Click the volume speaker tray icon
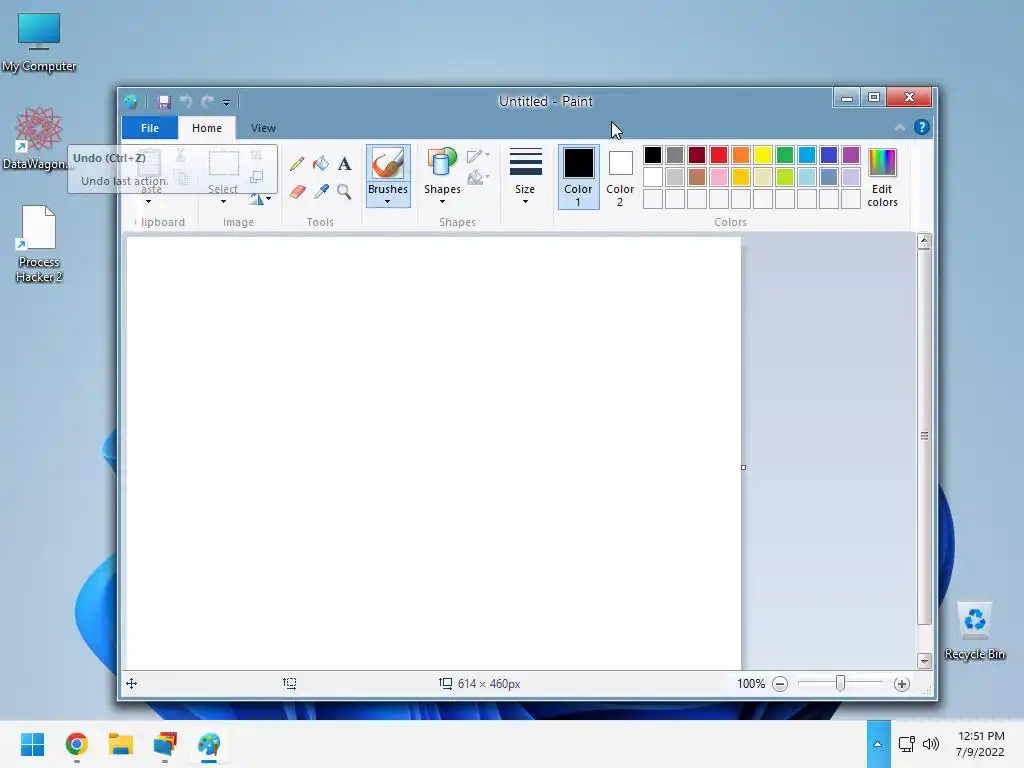 point(931,744)
